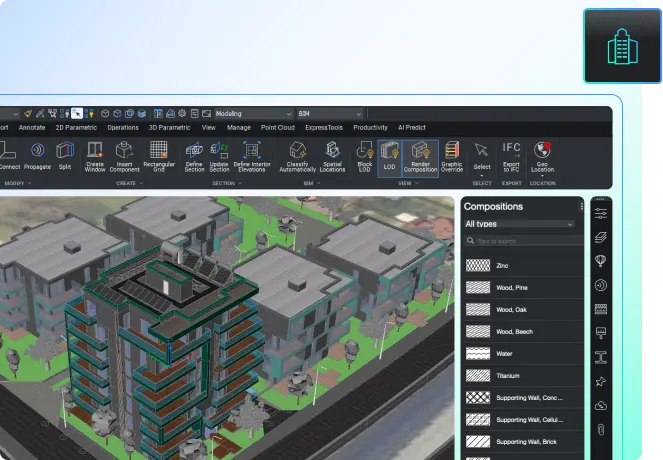The image size is (663, 460).
Task: Open the Layers panel icon
Action: [600, 237]
